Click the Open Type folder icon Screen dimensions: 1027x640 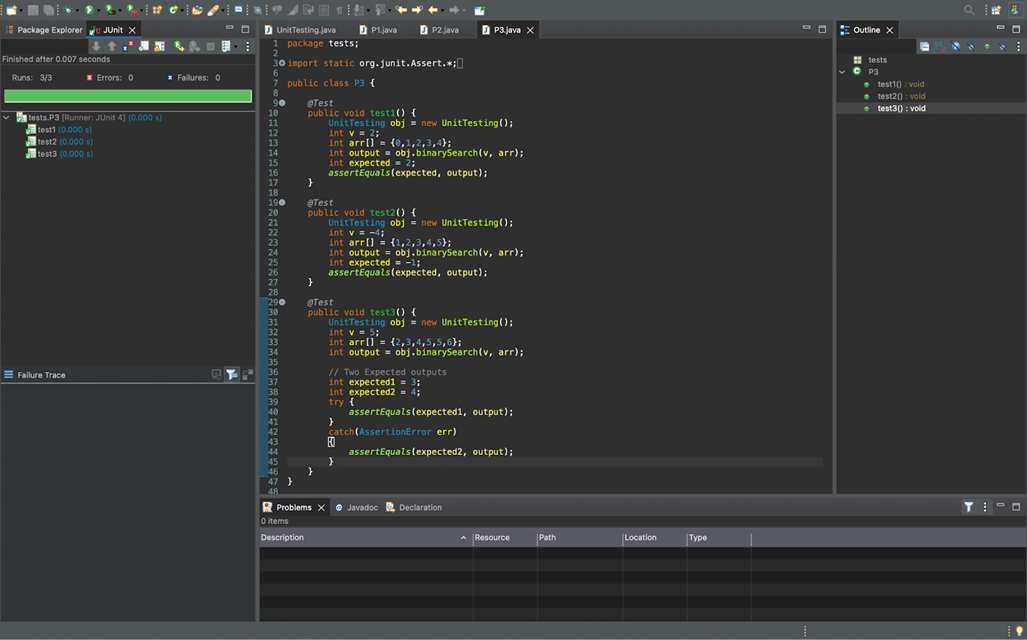(197, 10)
